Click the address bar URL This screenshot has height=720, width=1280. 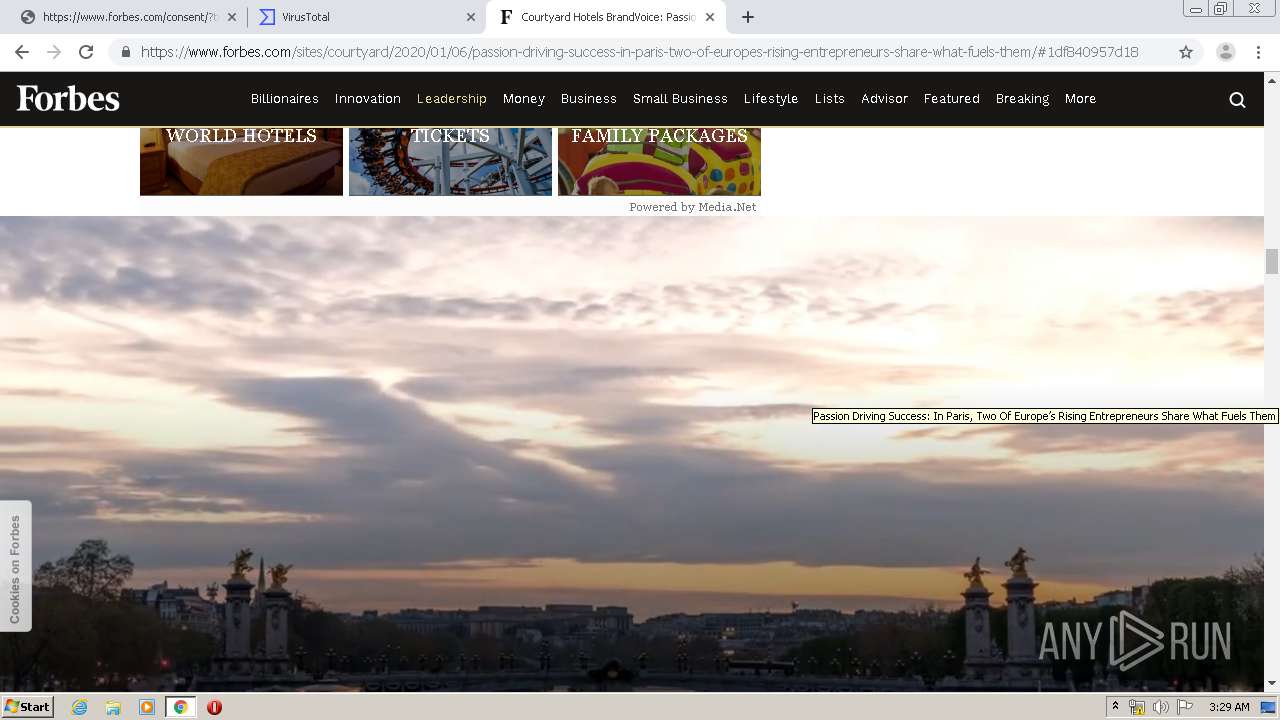pos(640,52)
